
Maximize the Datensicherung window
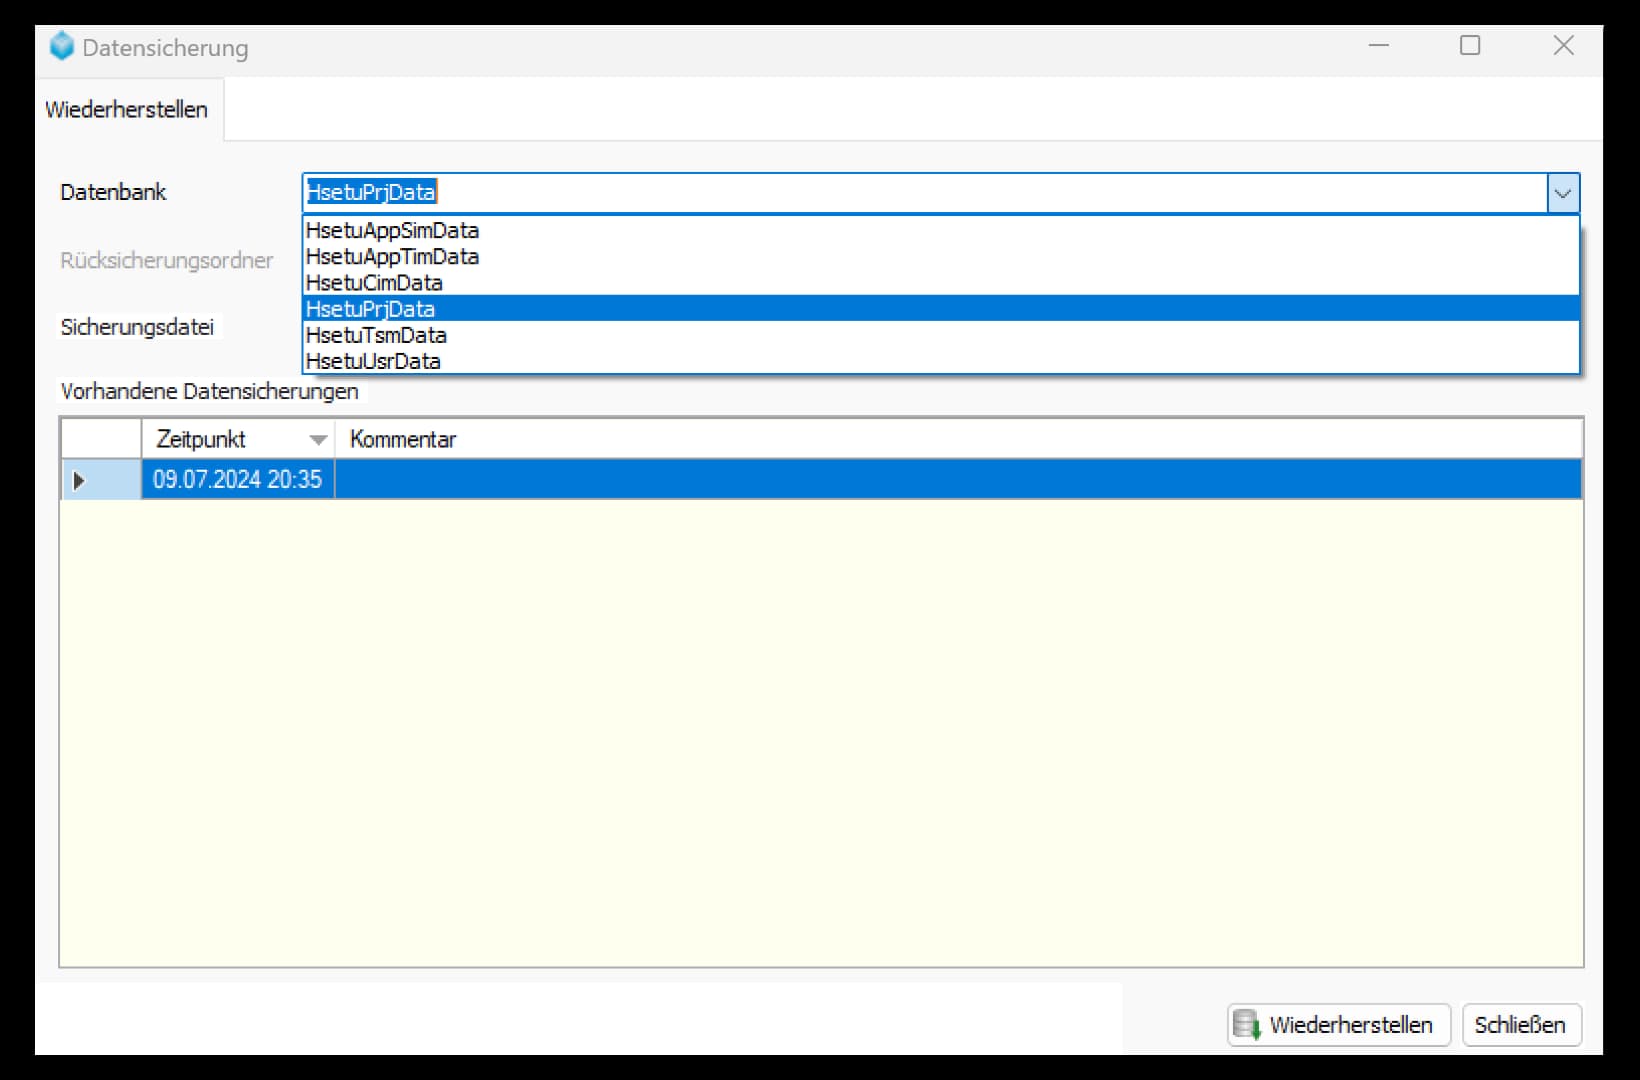coord(1469,46)
